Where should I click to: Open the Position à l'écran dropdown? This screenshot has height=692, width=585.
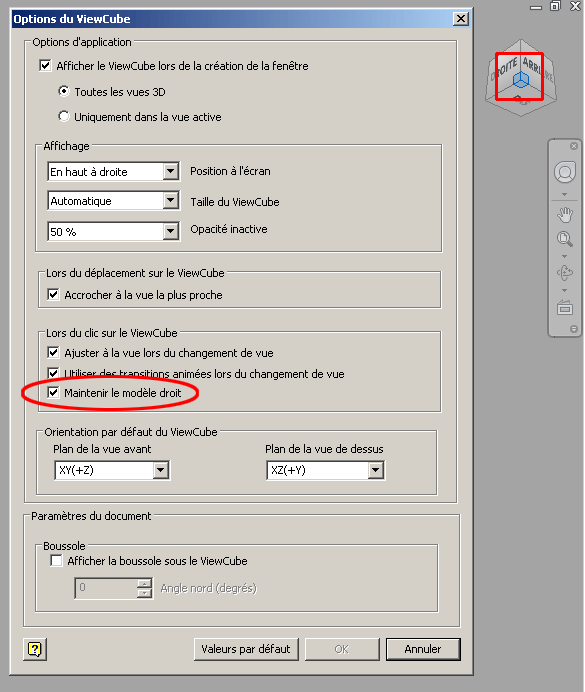coord(170,171)
